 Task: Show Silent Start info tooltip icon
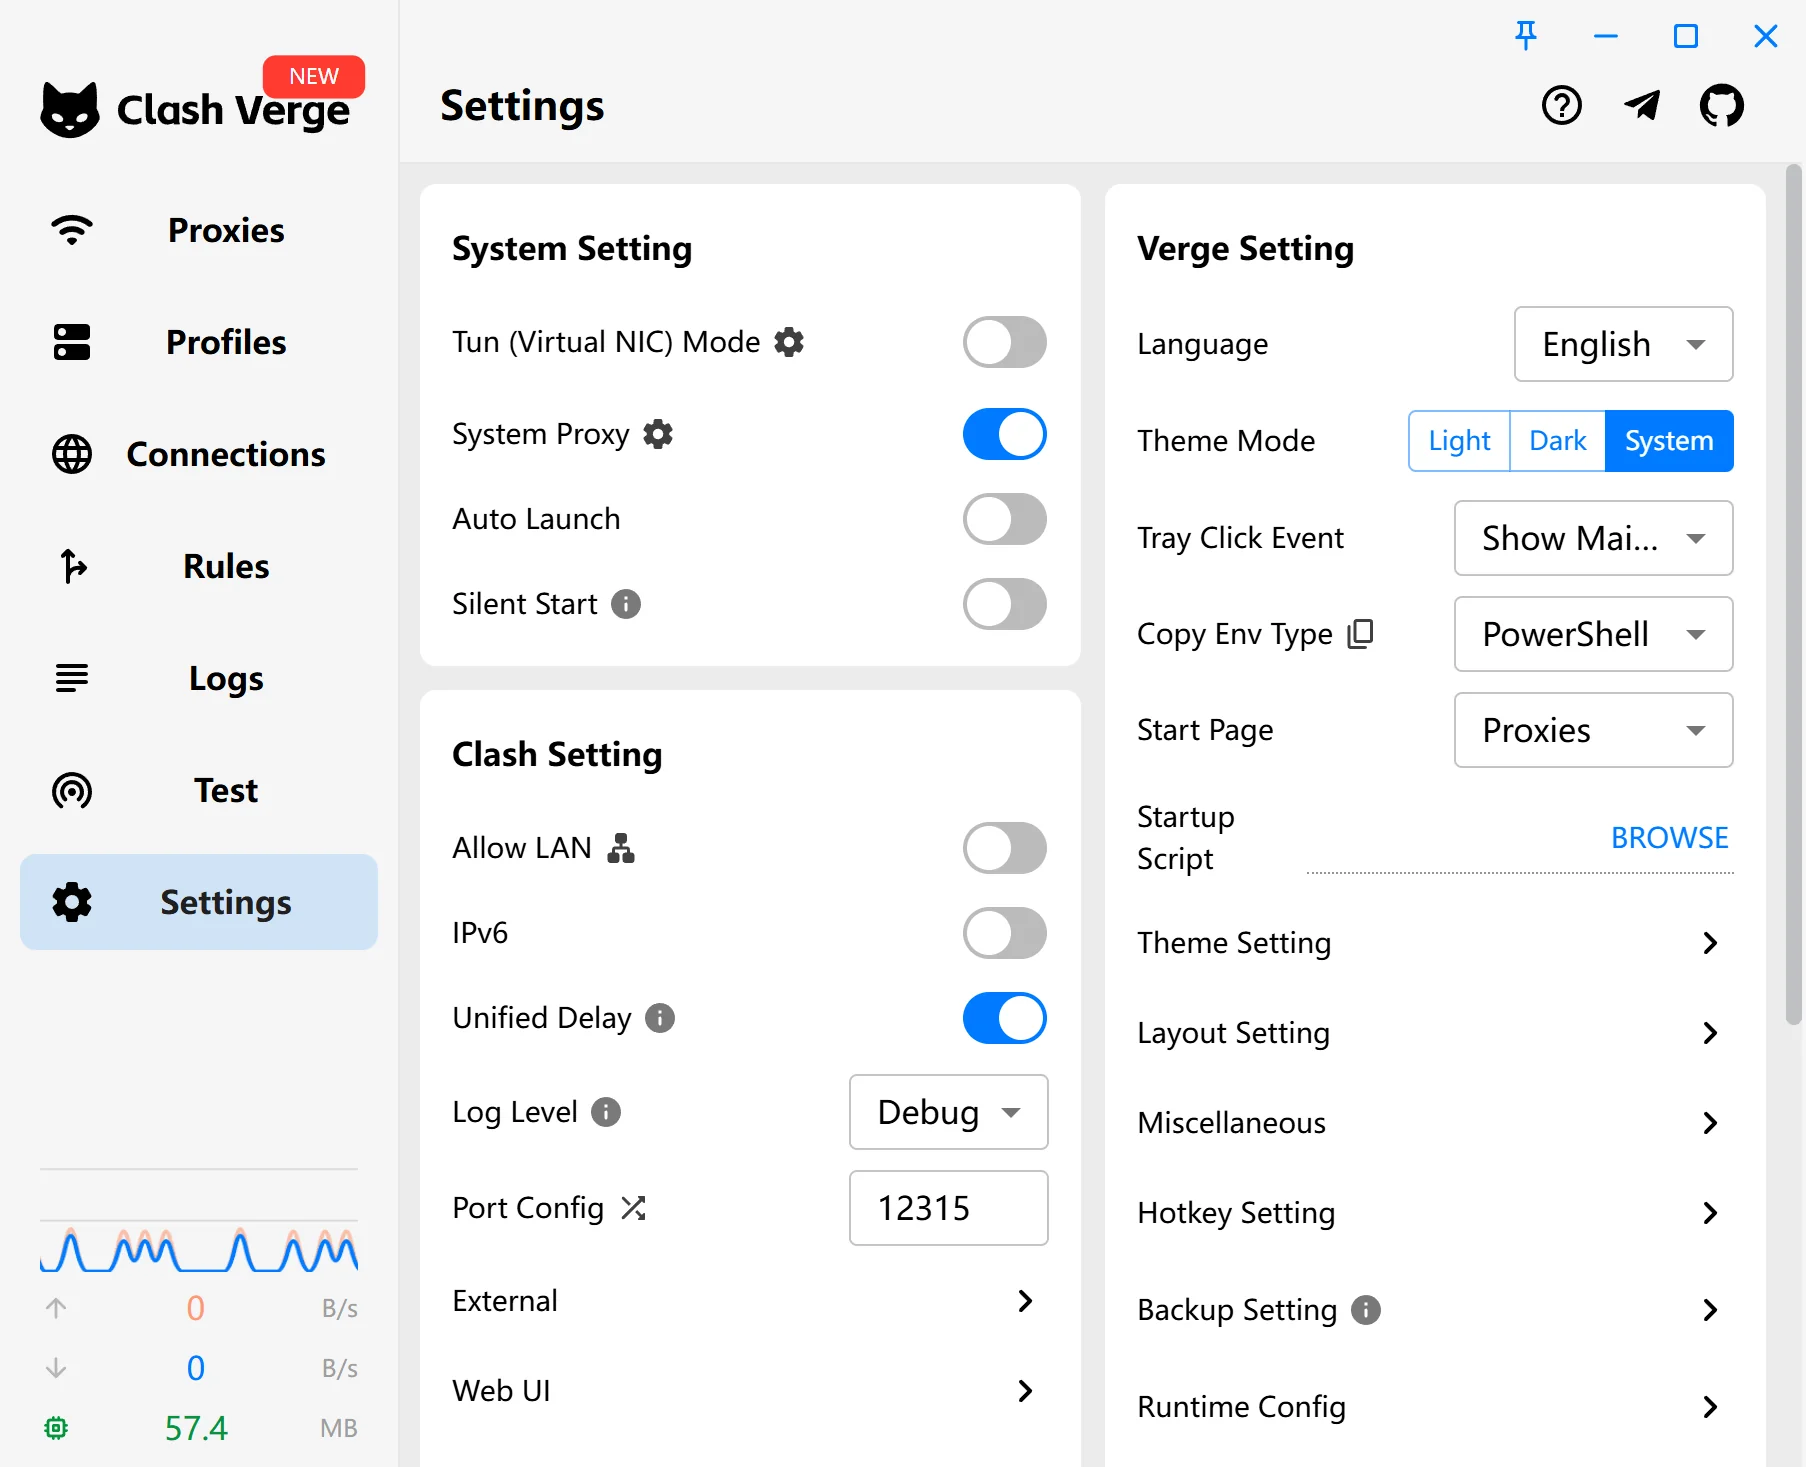[x=626, y=604]
